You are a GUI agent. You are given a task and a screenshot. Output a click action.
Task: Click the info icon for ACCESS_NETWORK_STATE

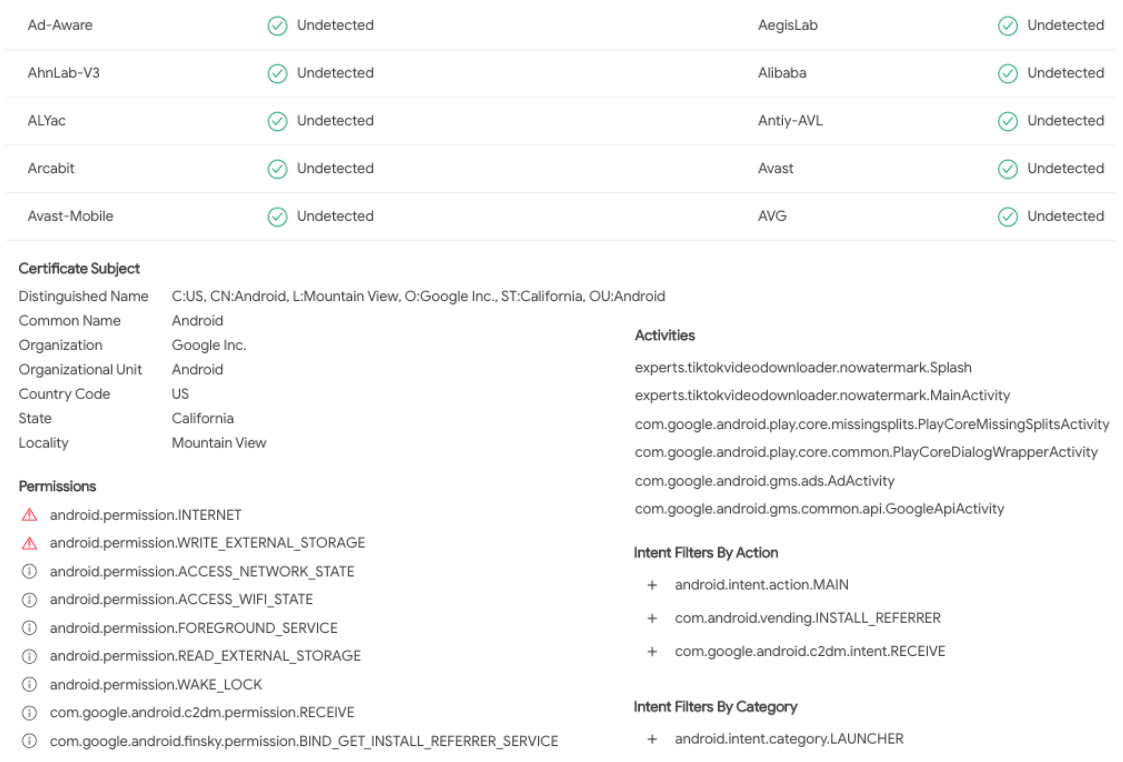29,572
